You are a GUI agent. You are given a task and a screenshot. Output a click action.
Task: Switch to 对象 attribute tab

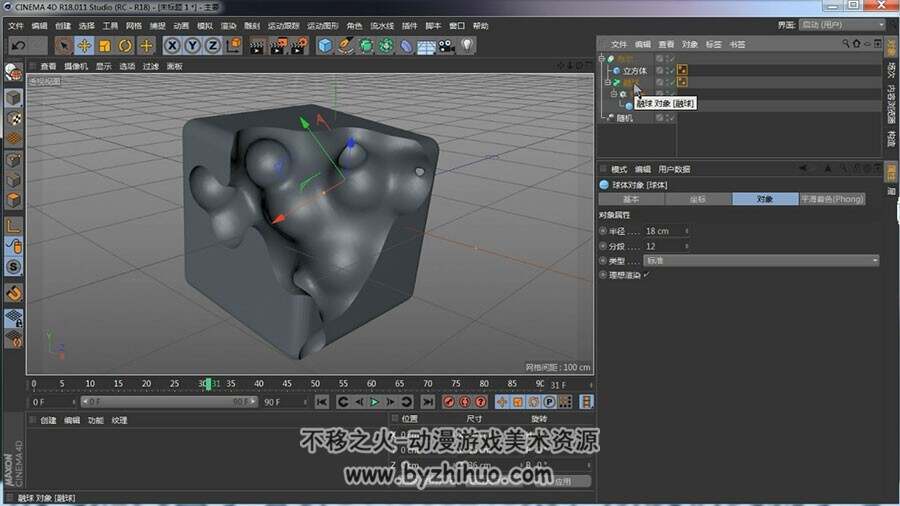765,199
